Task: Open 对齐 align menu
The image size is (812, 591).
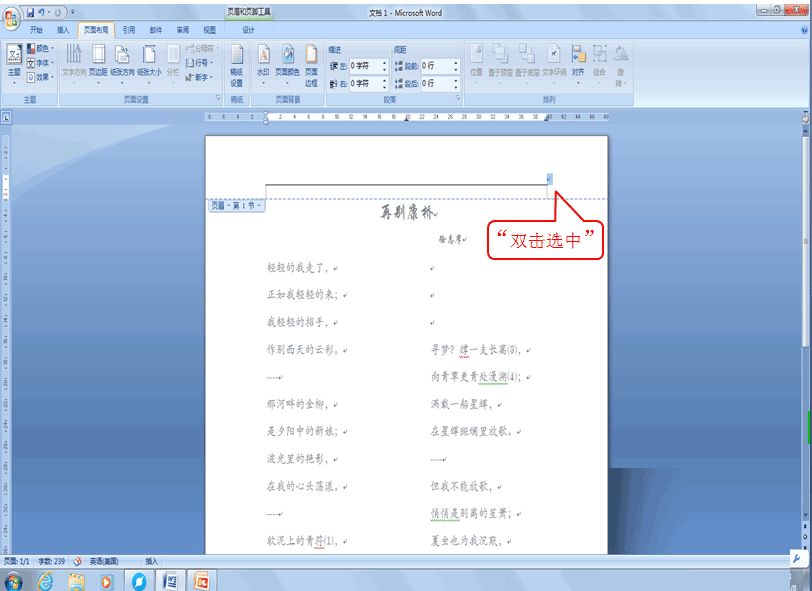Action: pyautogui.click(x=578, y=64)
